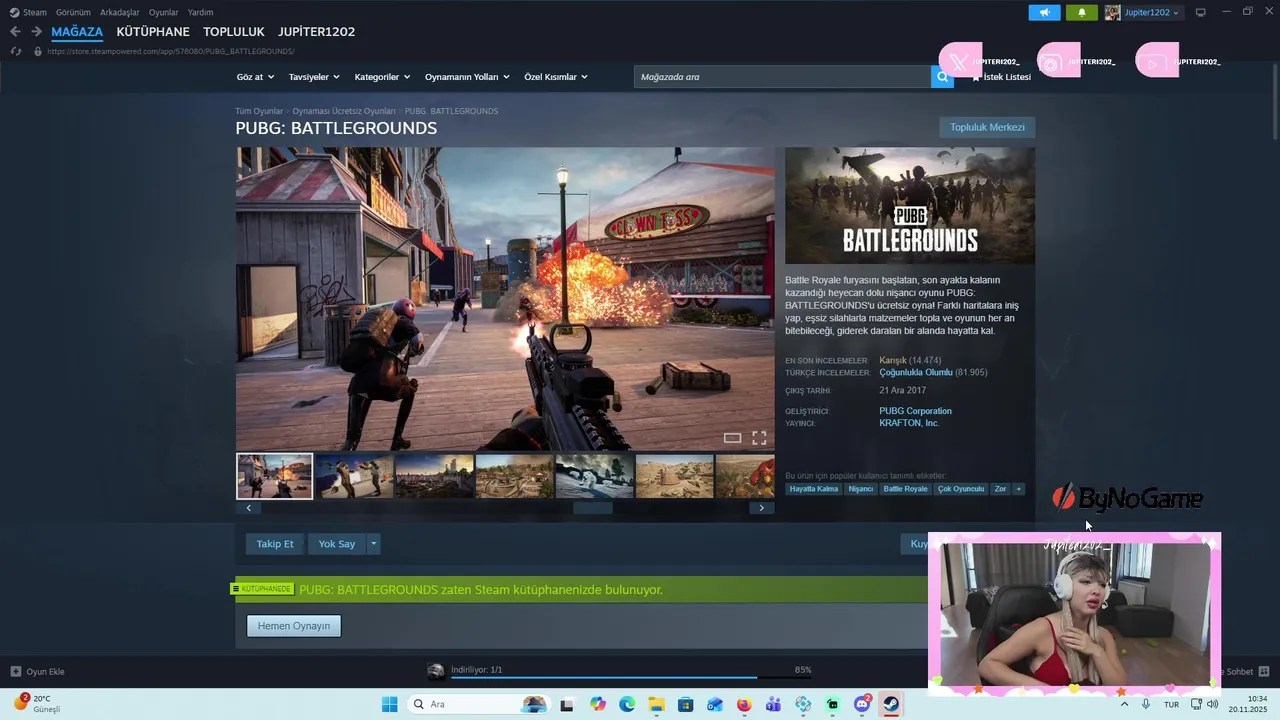This screenshot has width=1280, height=720.
Task: Go back with the left arrow
Action: pyautogui.click(x=15, y=32)
